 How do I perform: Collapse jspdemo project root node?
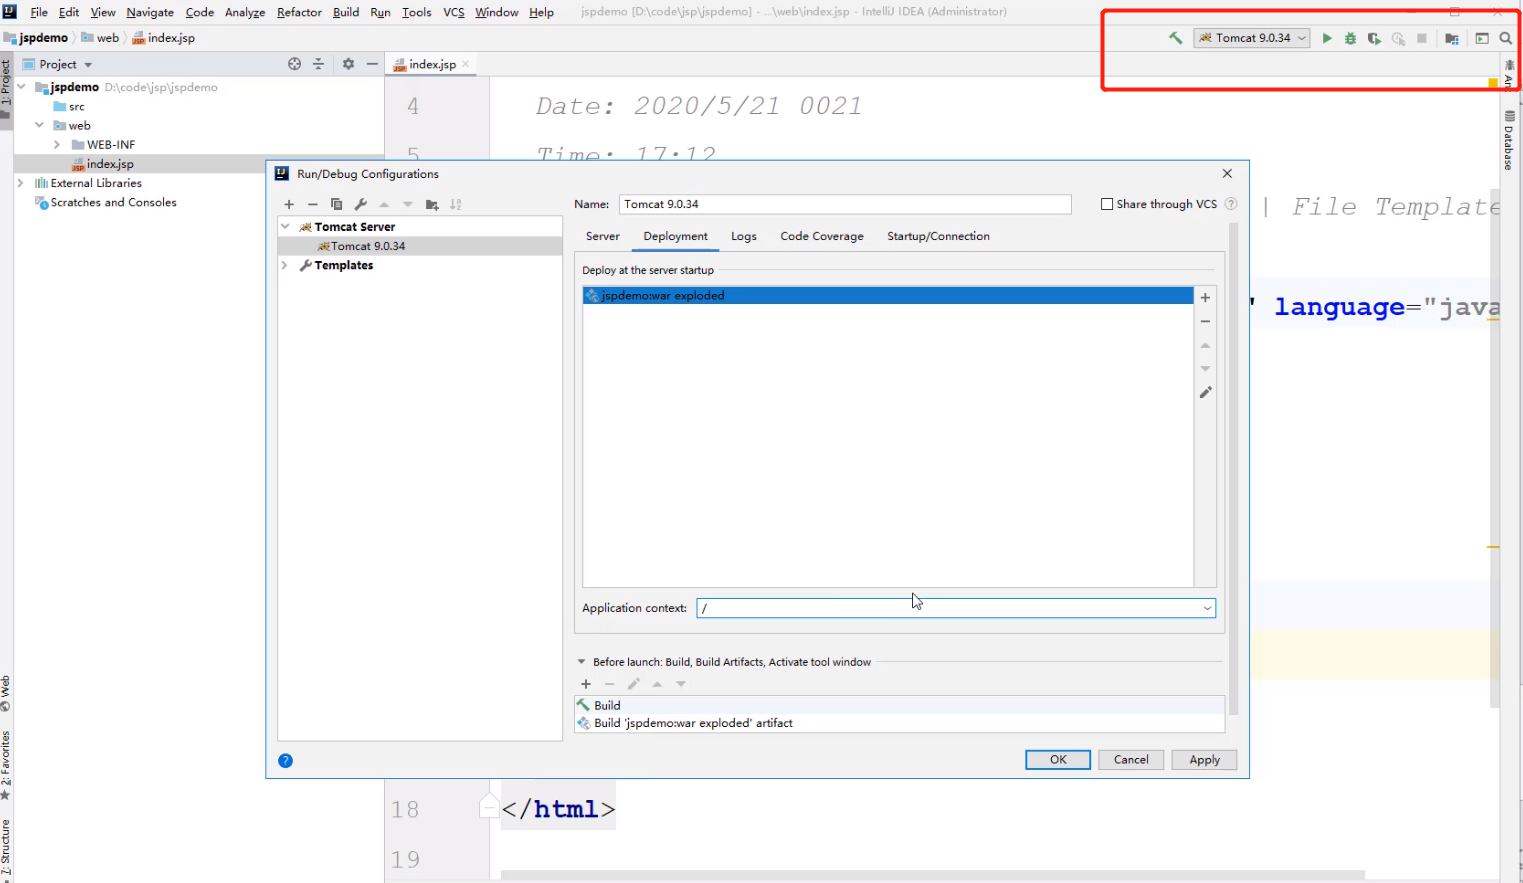21,87
